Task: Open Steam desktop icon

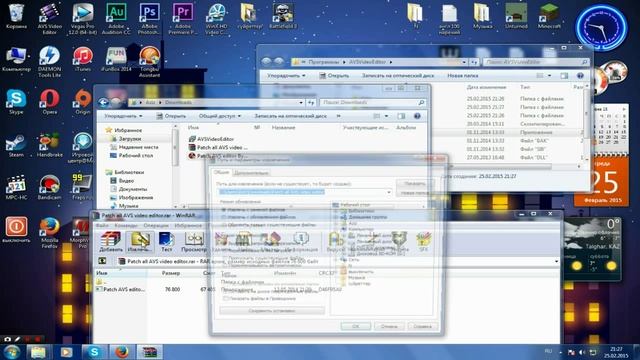Action: tap(16, 145)
